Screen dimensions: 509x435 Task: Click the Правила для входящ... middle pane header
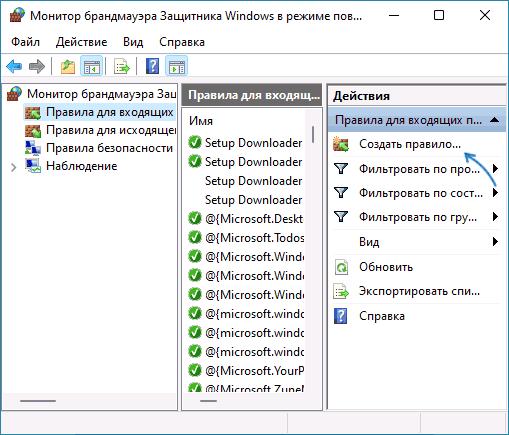(252, 95)
